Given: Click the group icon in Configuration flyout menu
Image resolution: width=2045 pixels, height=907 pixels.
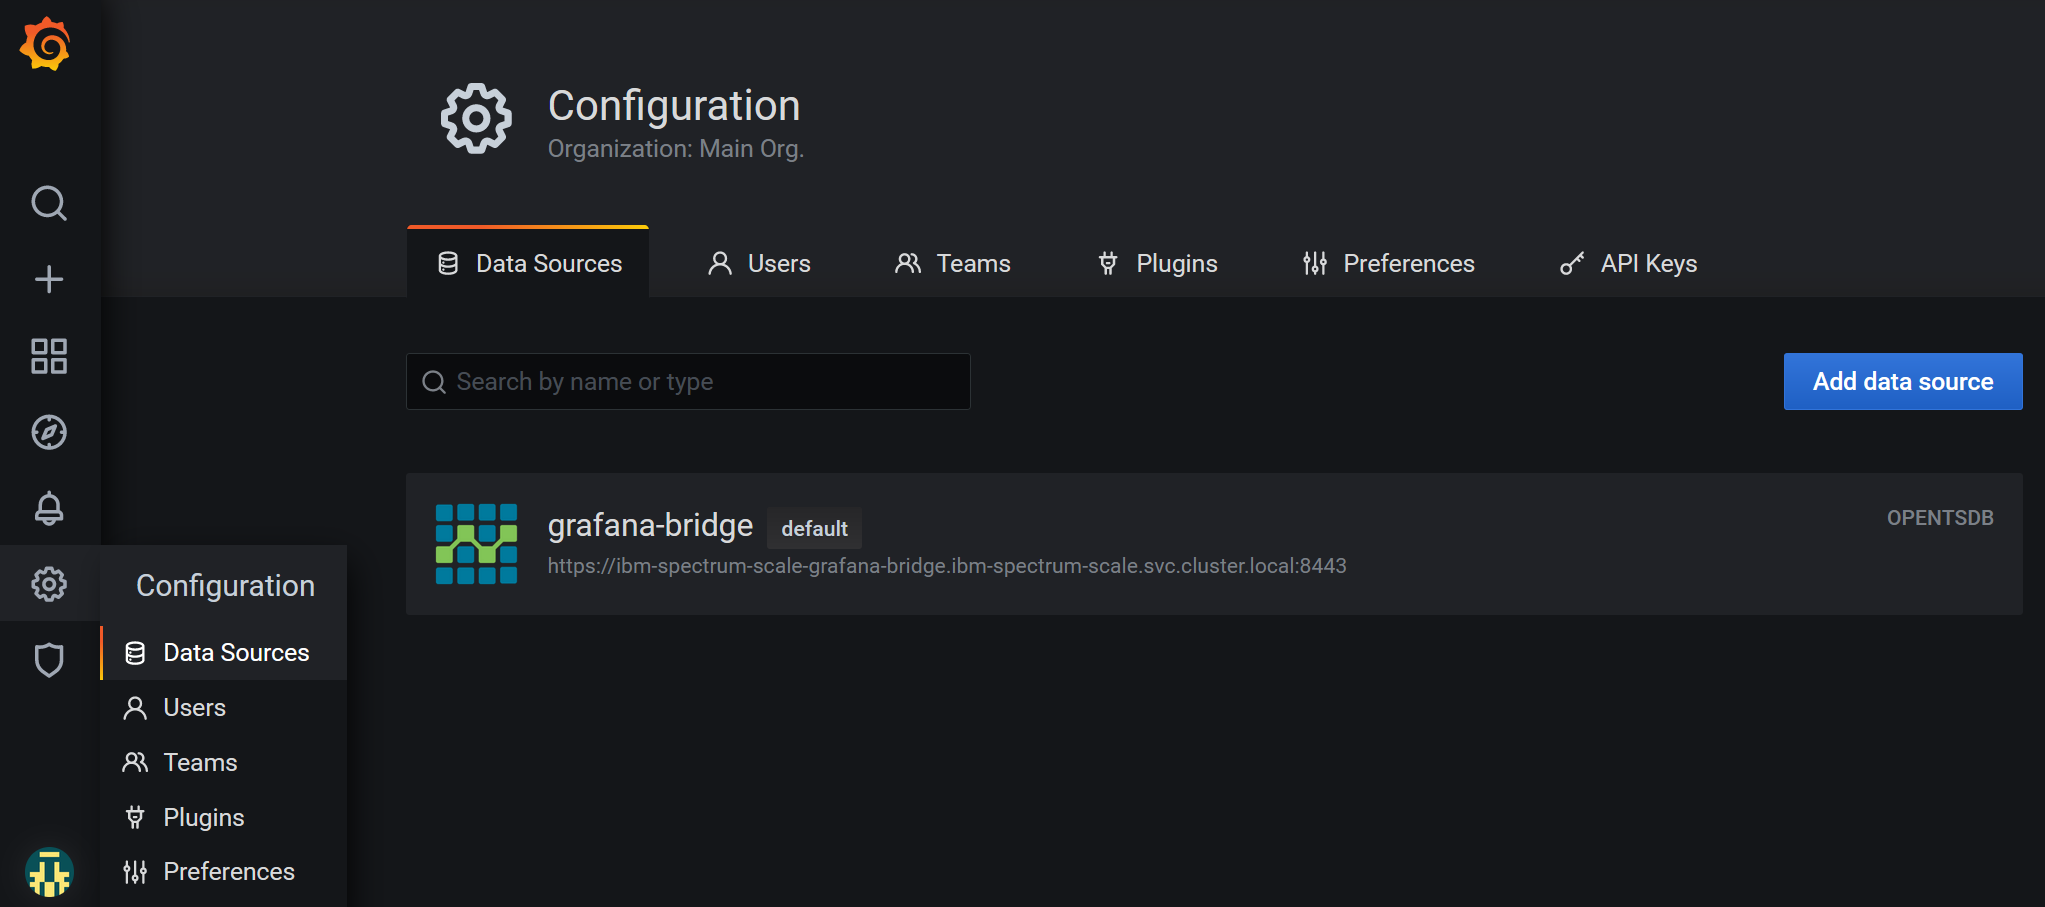Looking at the screenshot, I should (135, 762).
